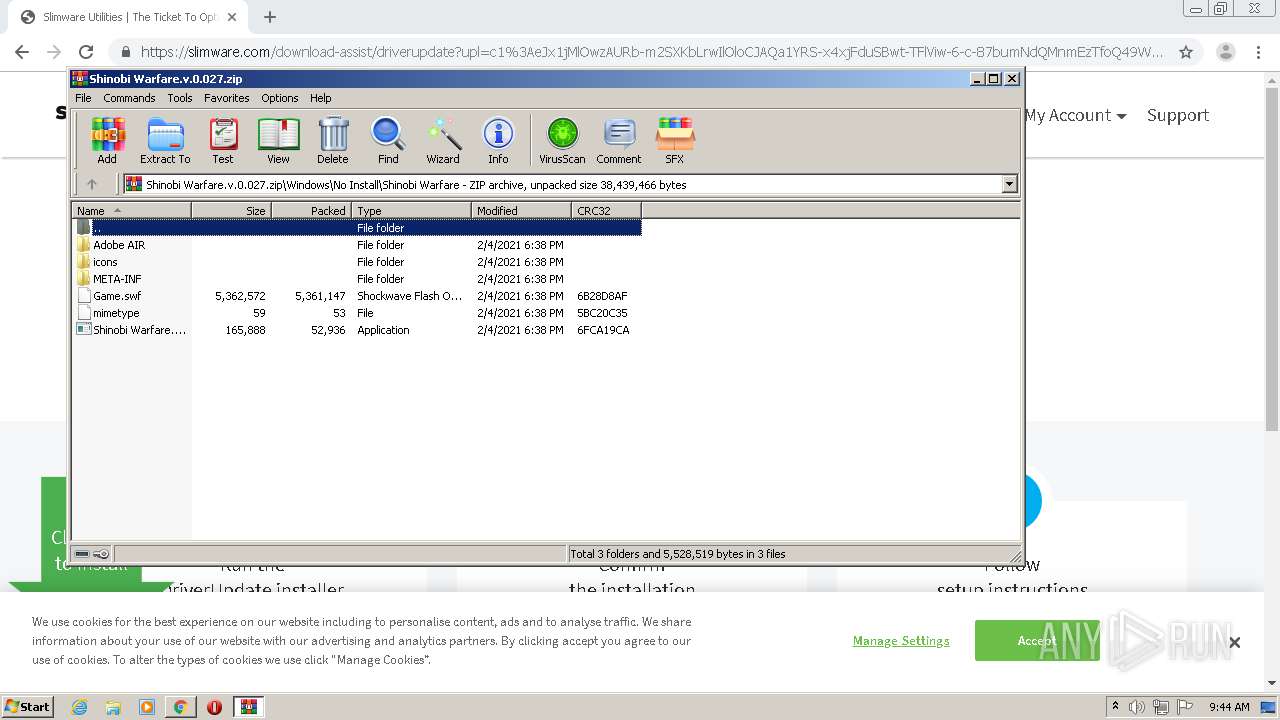Open the media player taskbar icon
The height and width of the screenshot is (720, 1280).
point(147,707)
